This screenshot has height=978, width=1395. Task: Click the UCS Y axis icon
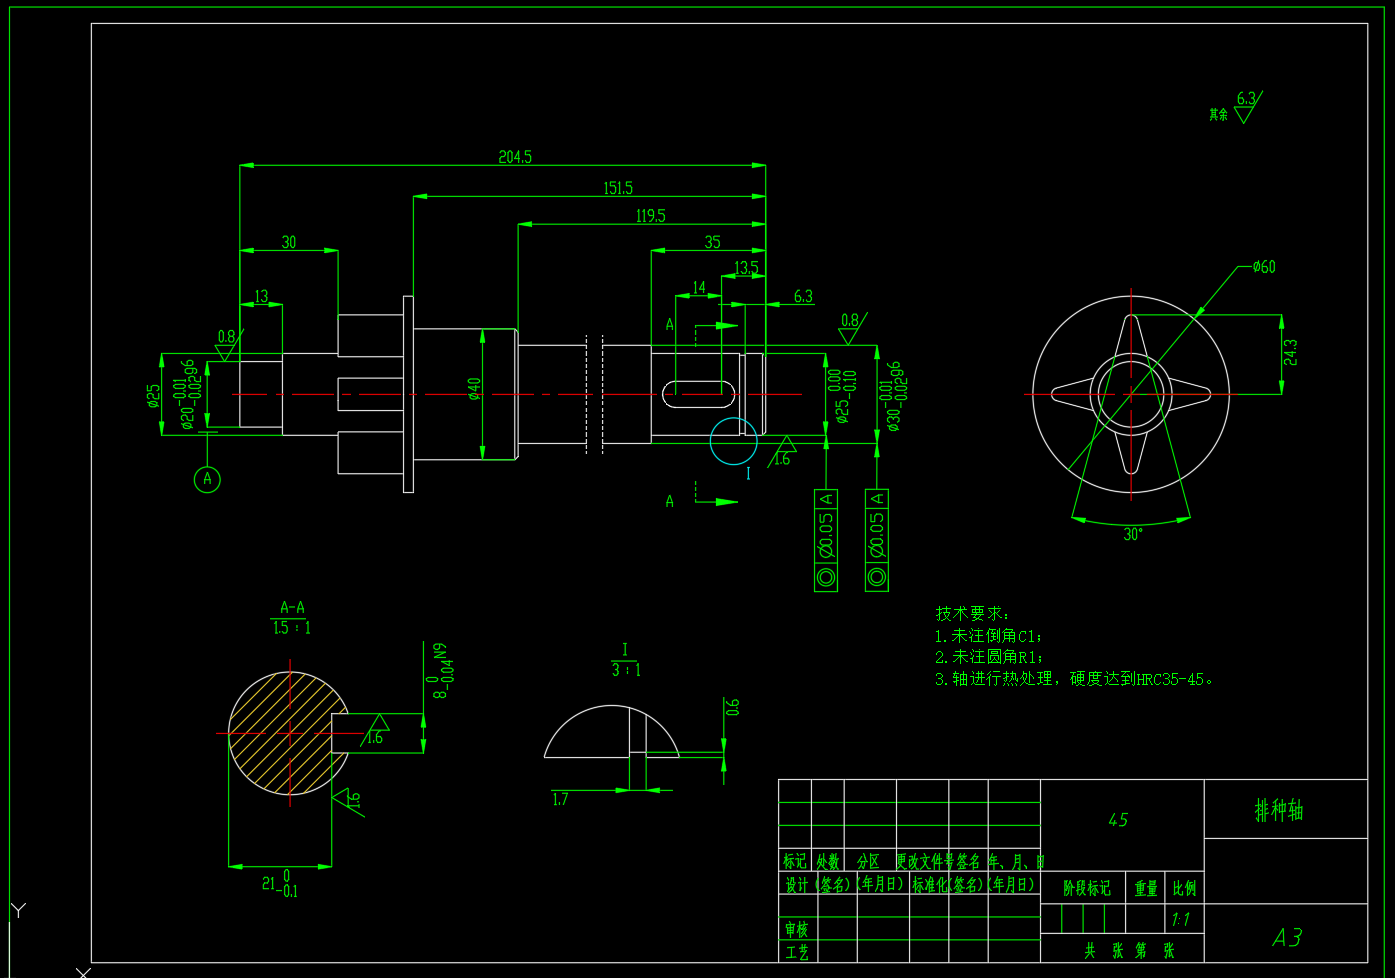18,911
